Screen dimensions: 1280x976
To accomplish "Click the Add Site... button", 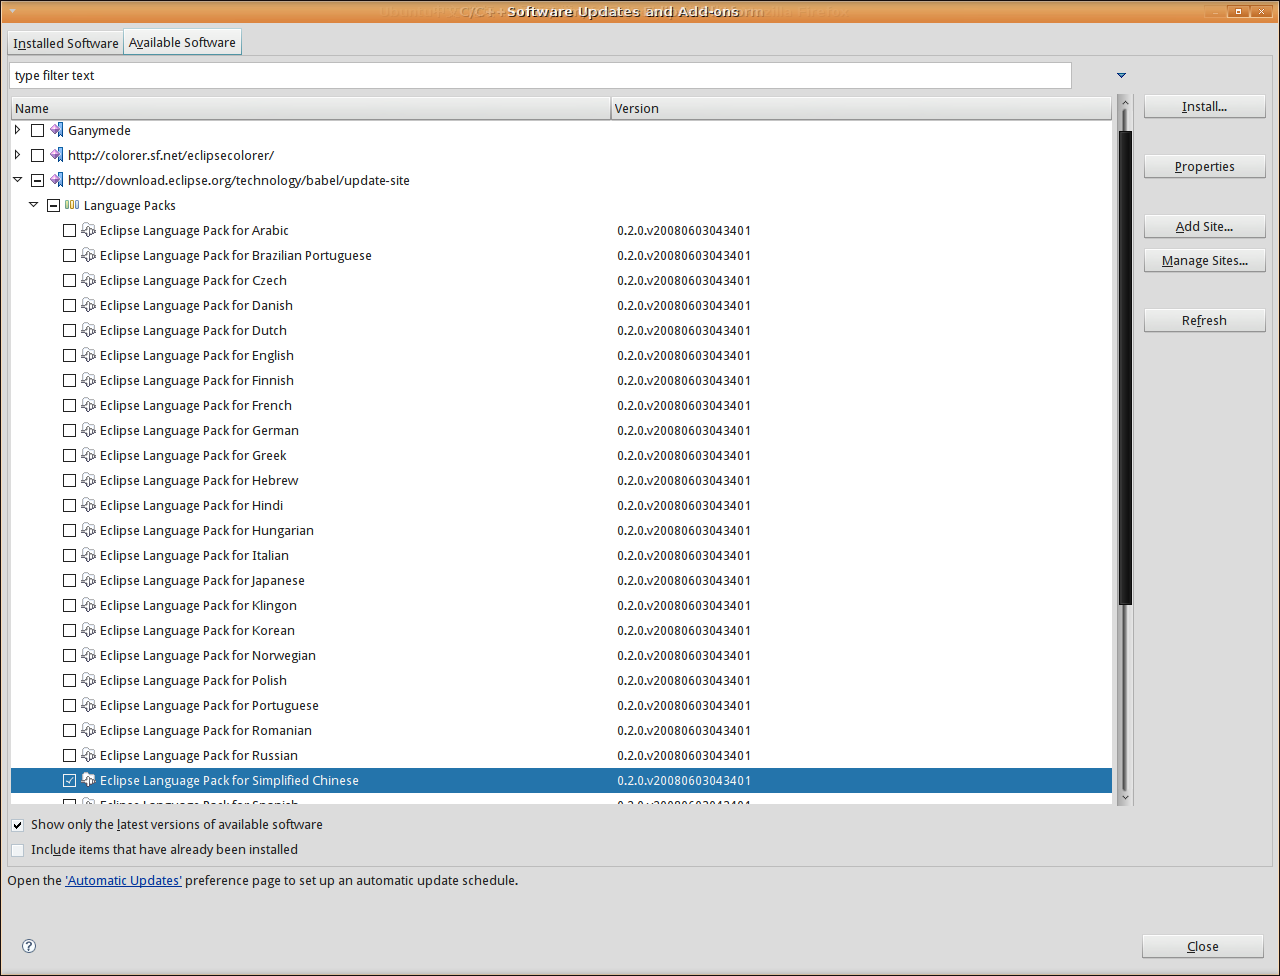I will 1204,227.
